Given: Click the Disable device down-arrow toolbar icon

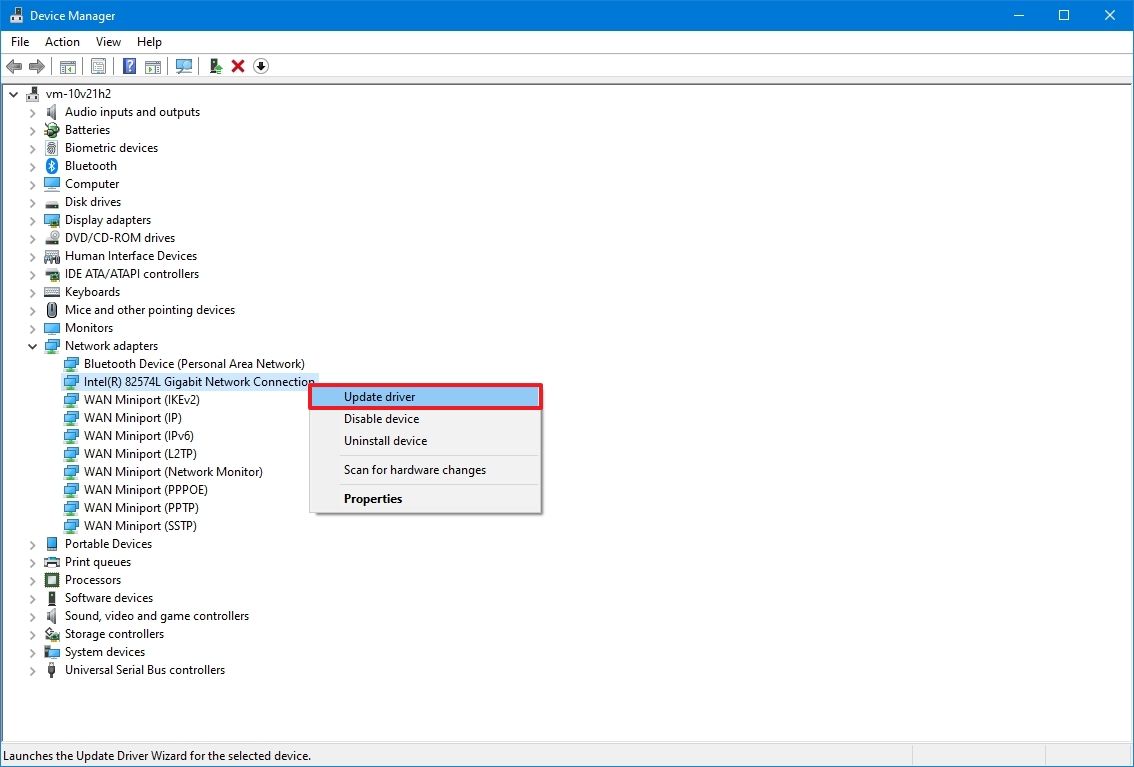Looking at the screenshot, I should [x=261, y=66].
